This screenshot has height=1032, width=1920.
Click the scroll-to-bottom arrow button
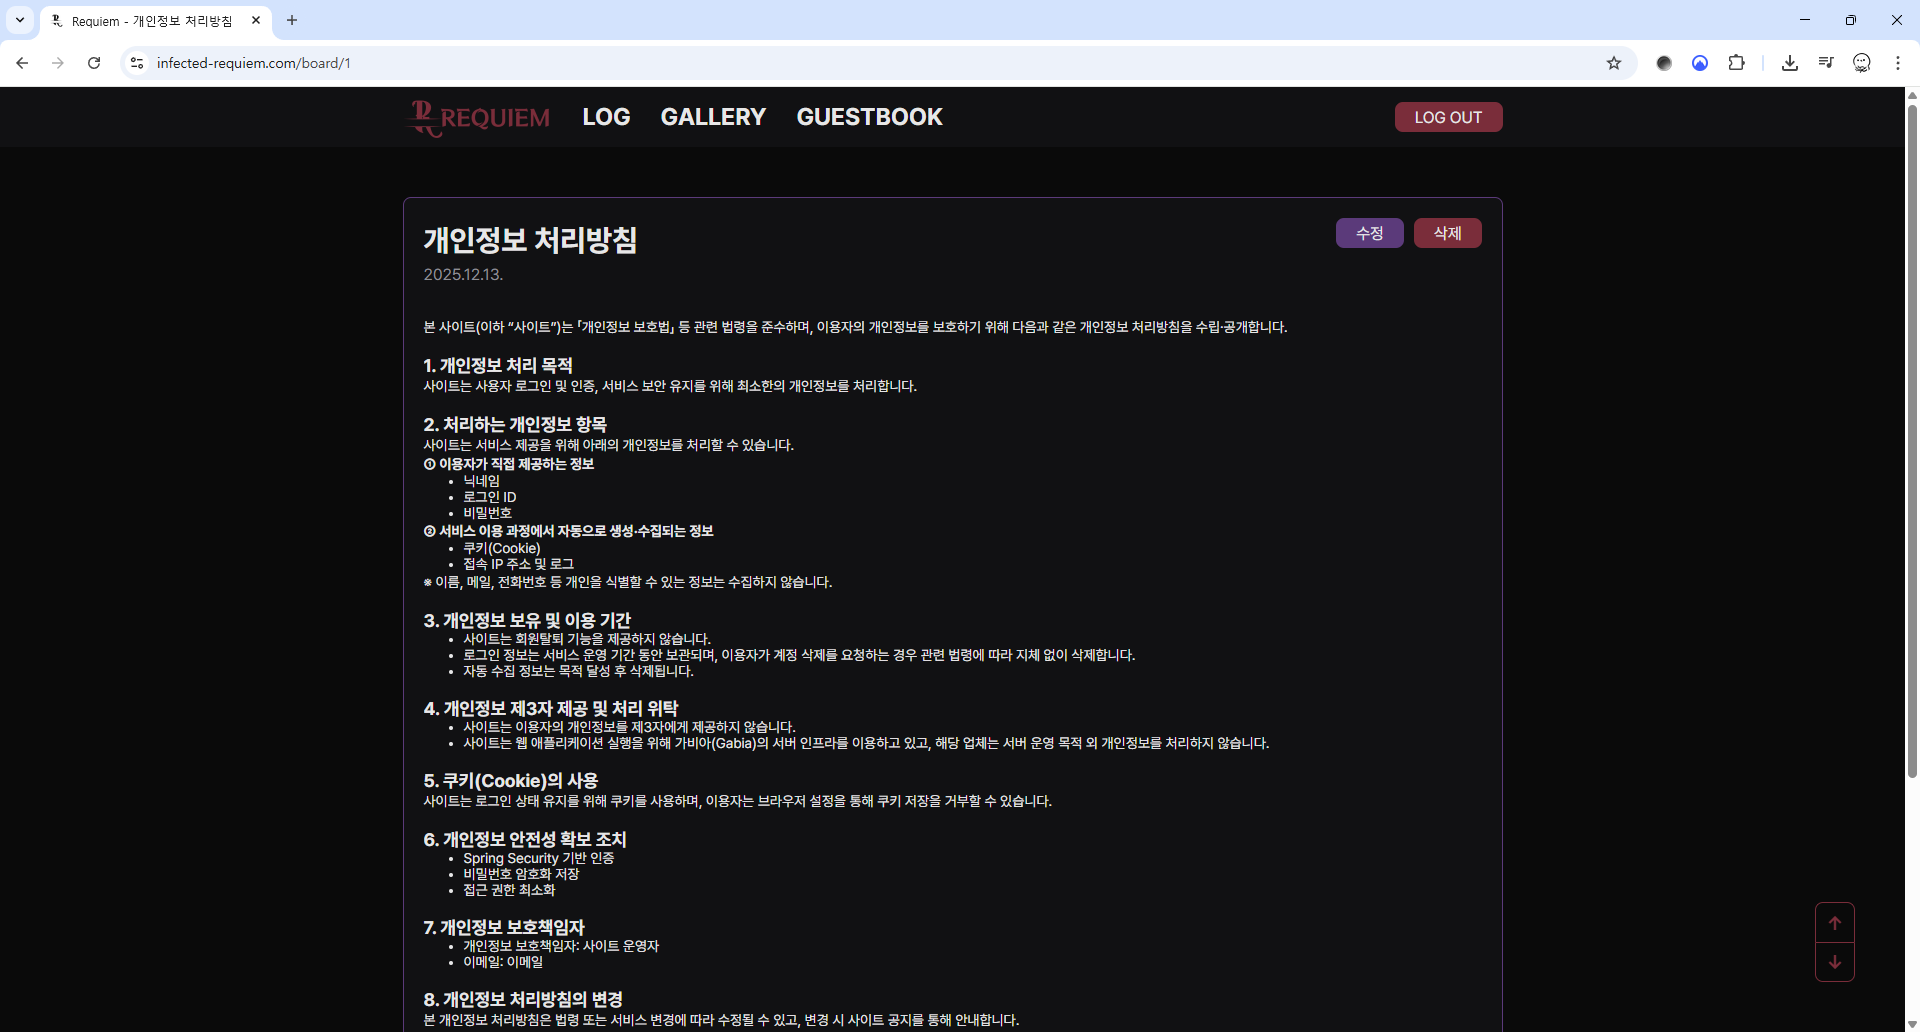1834,962
